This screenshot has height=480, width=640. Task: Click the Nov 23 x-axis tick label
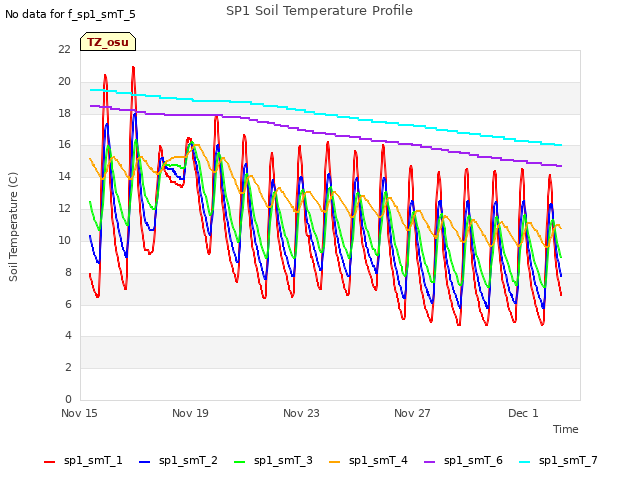point(301,413)
